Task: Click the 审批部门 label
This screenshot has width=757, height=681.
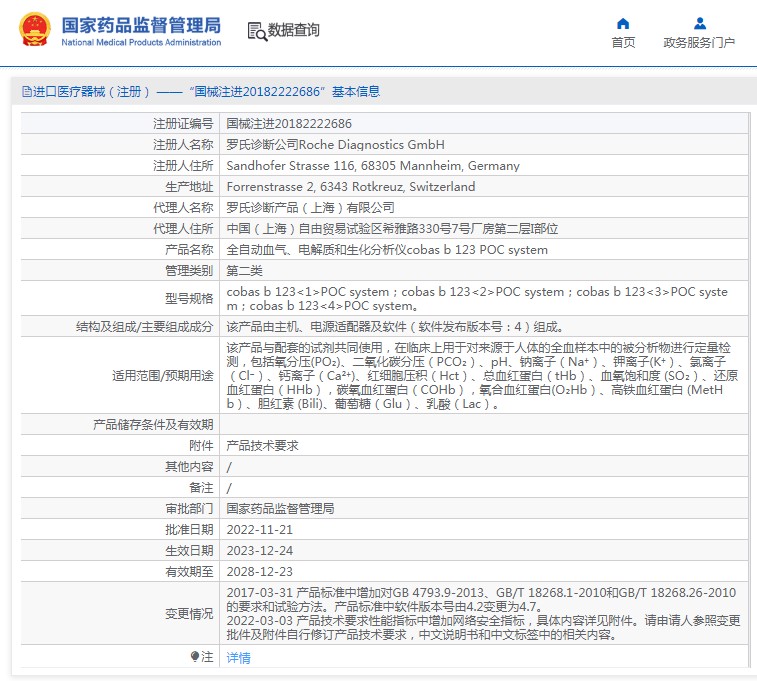Action: click(189, 508)
